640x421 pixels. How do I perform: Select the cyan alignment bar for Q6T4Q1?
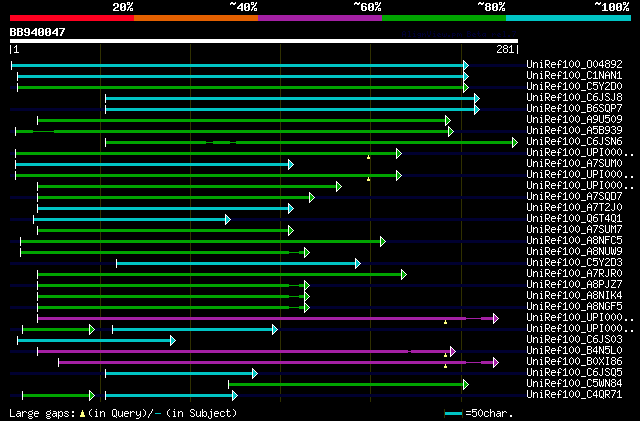pos(132,220)
